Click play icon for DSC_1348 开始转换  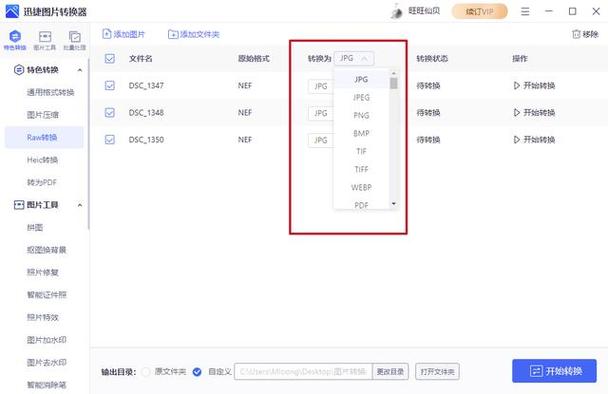(x=516, y=112)
